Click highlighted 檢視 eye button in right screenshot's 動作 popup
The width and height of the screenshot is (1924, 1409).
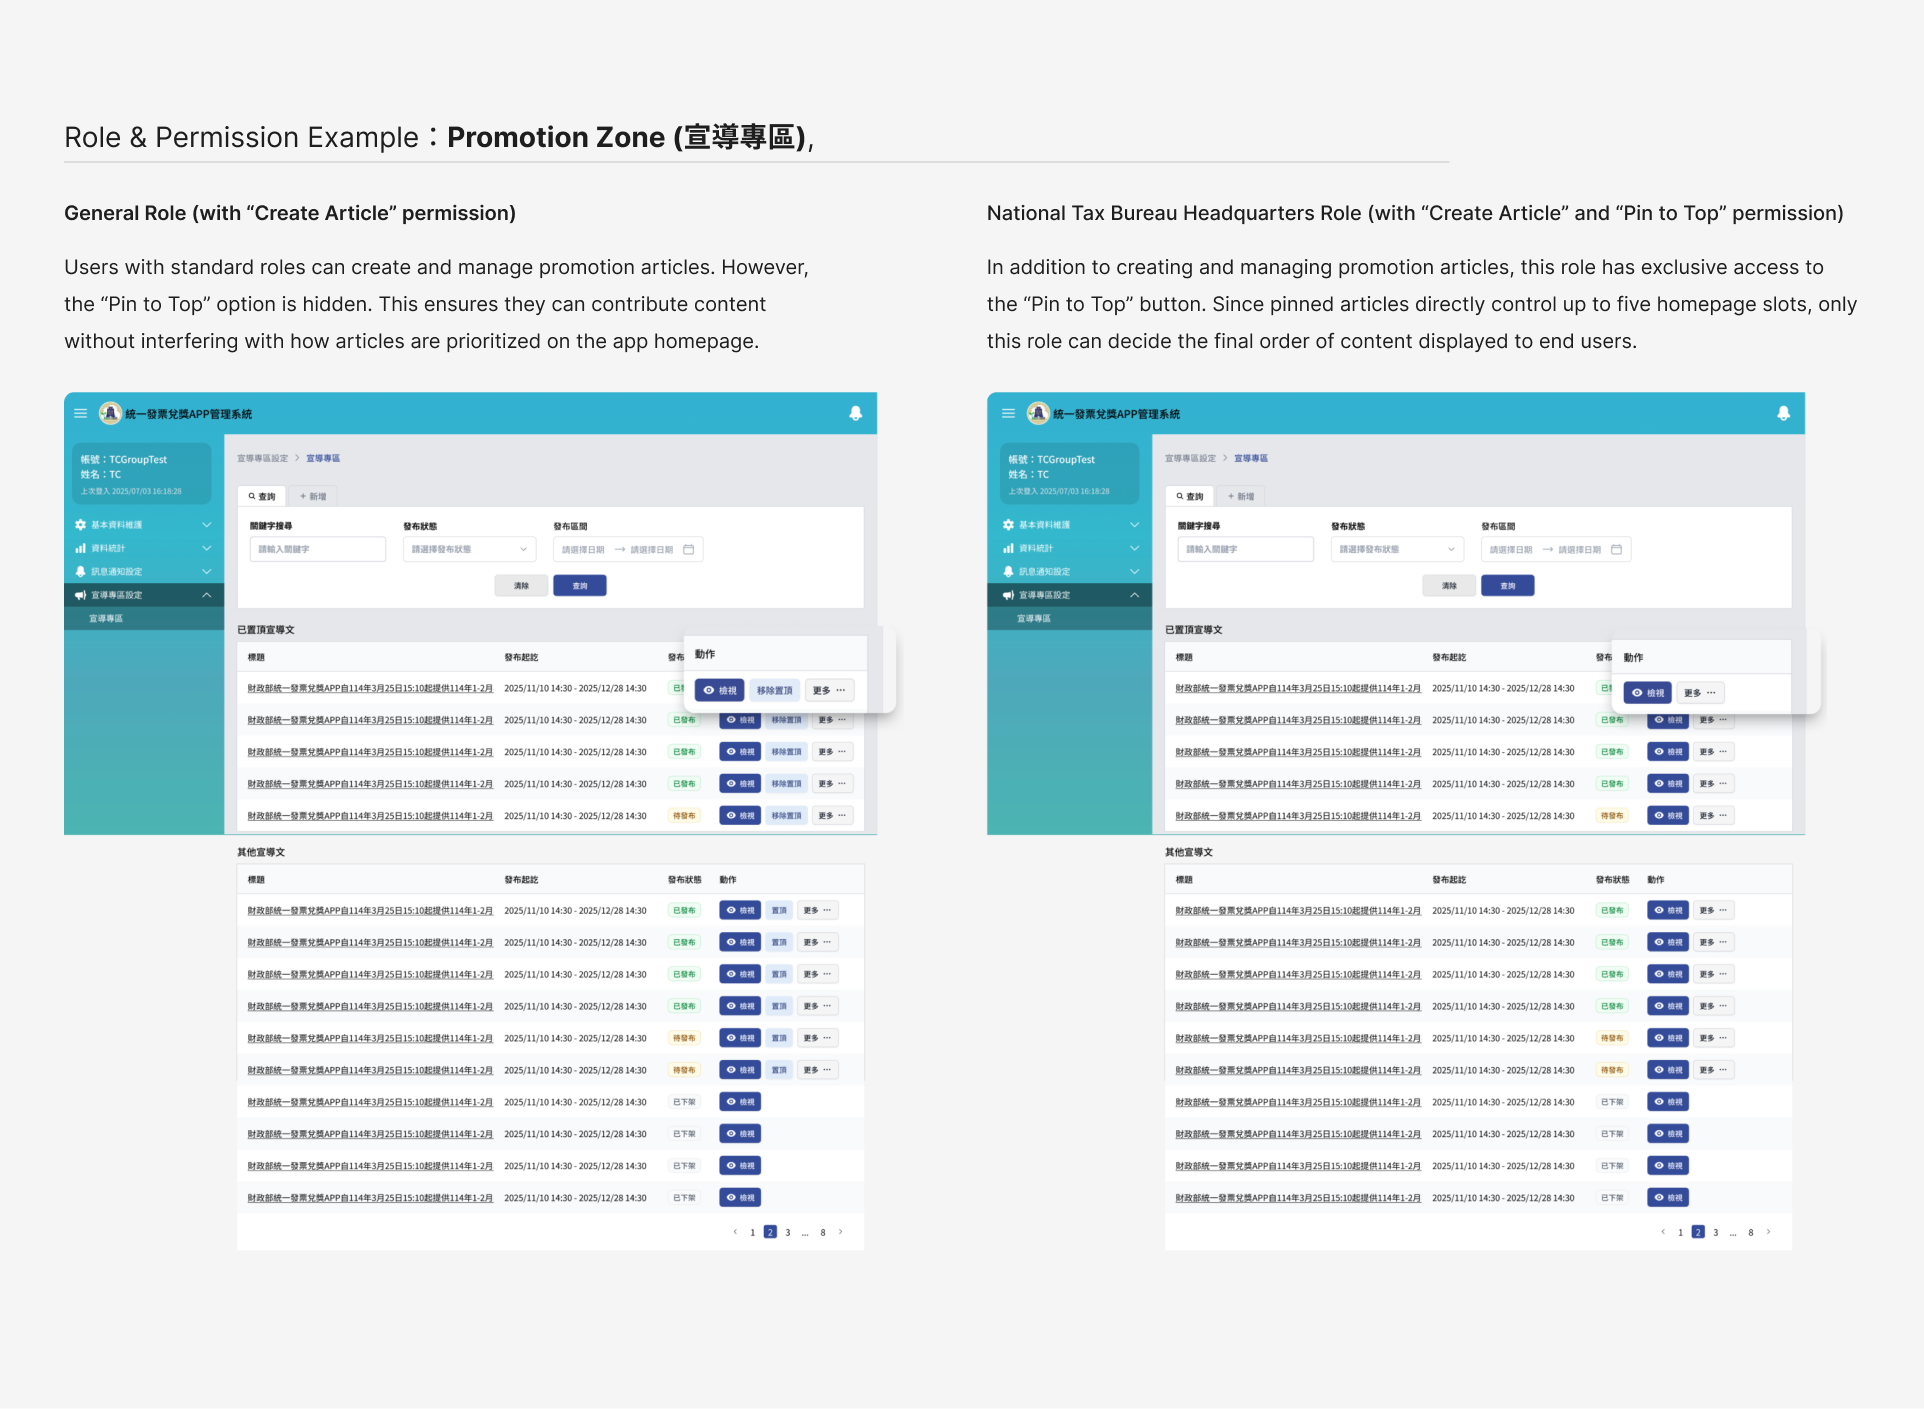[x=1647, y=692]
